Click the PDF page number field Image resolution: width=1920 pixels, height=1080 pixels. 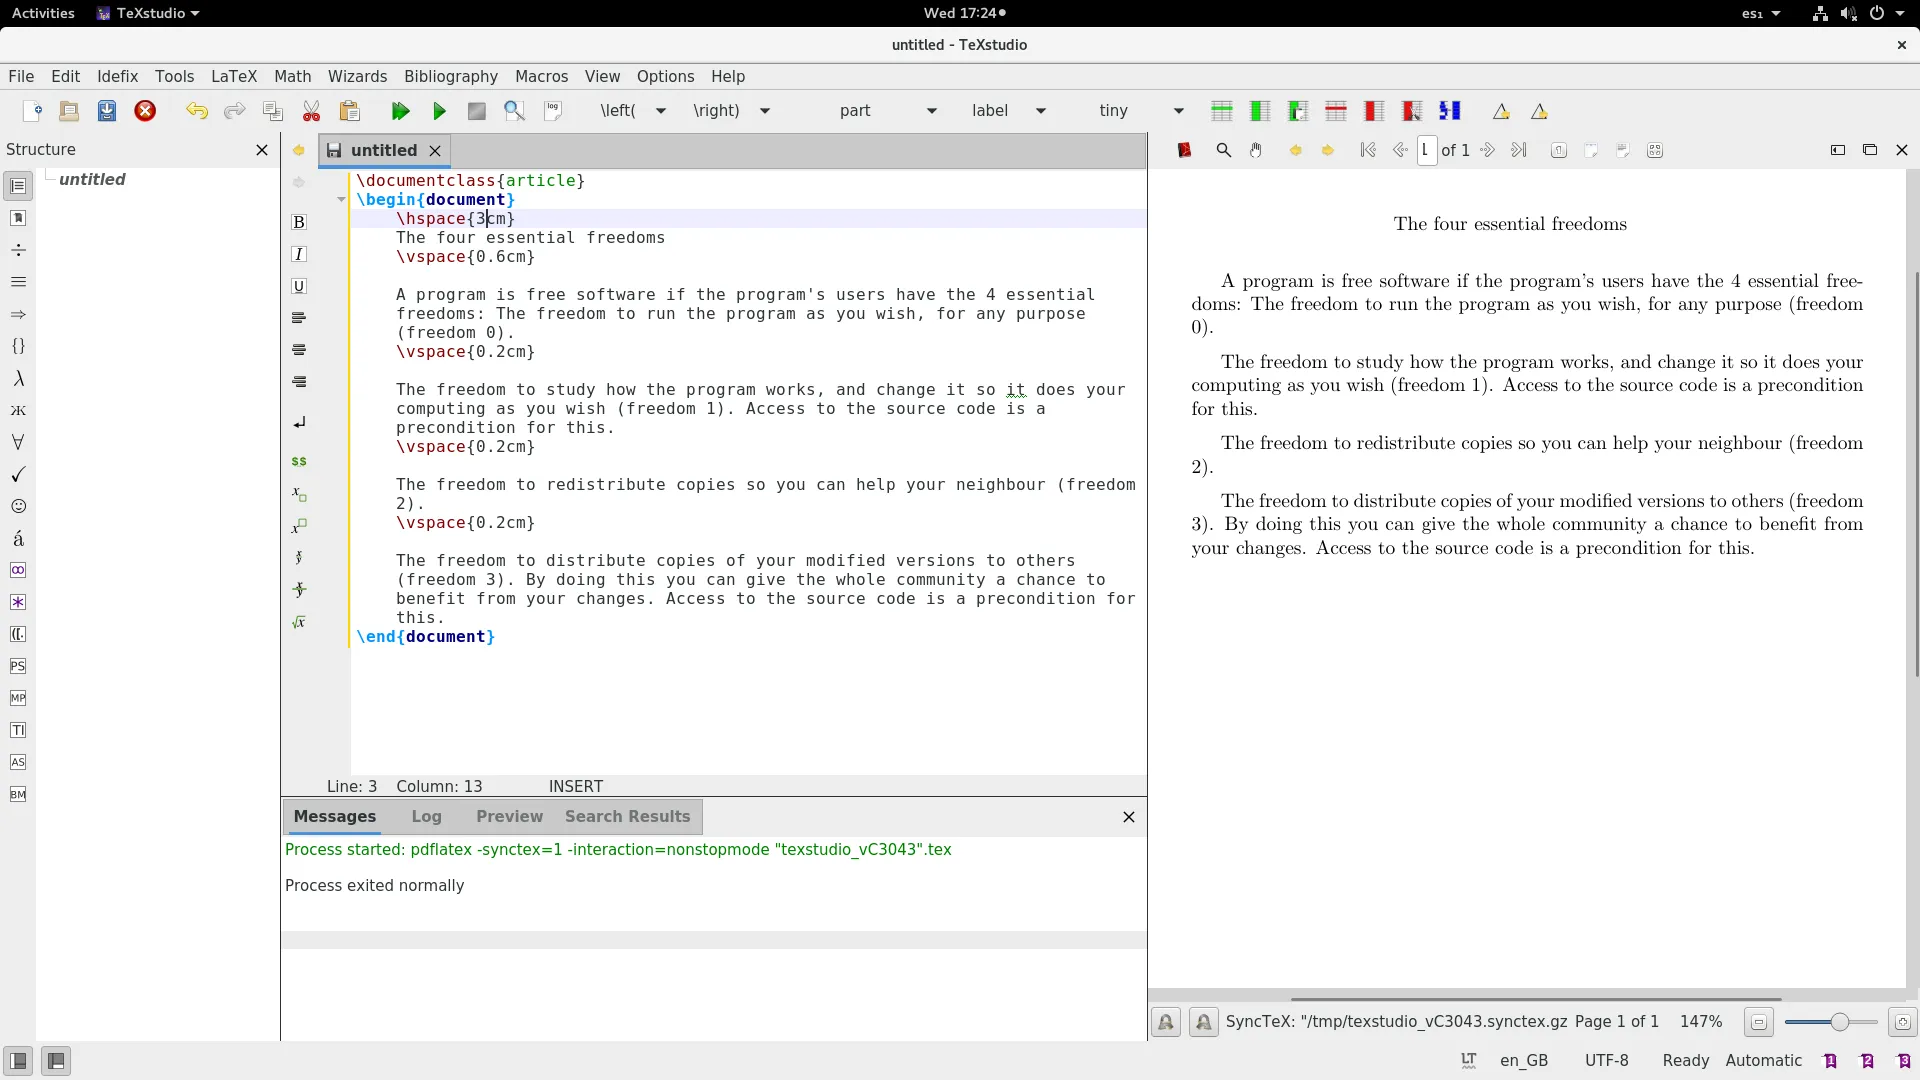tap(1427, 150)
